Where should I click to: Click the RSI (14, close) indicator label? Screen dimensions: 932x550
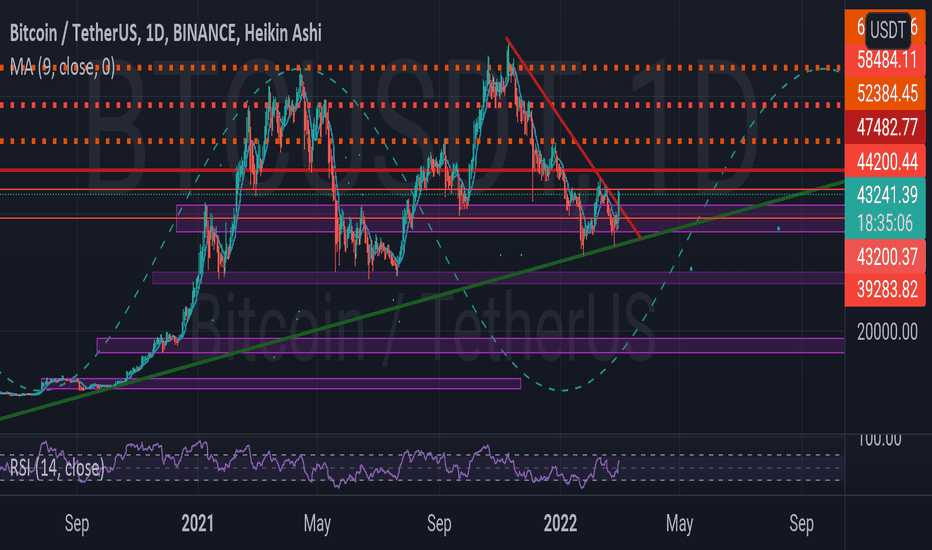[57, 469]
